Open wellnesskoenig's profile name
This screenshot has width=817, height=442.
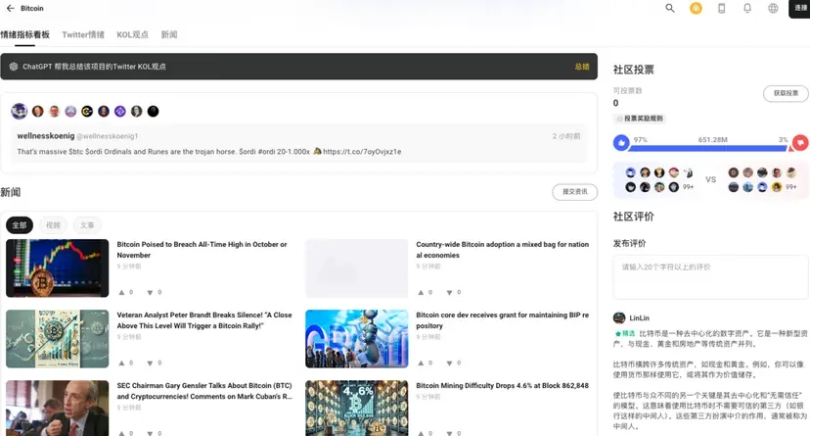(46, 136)
